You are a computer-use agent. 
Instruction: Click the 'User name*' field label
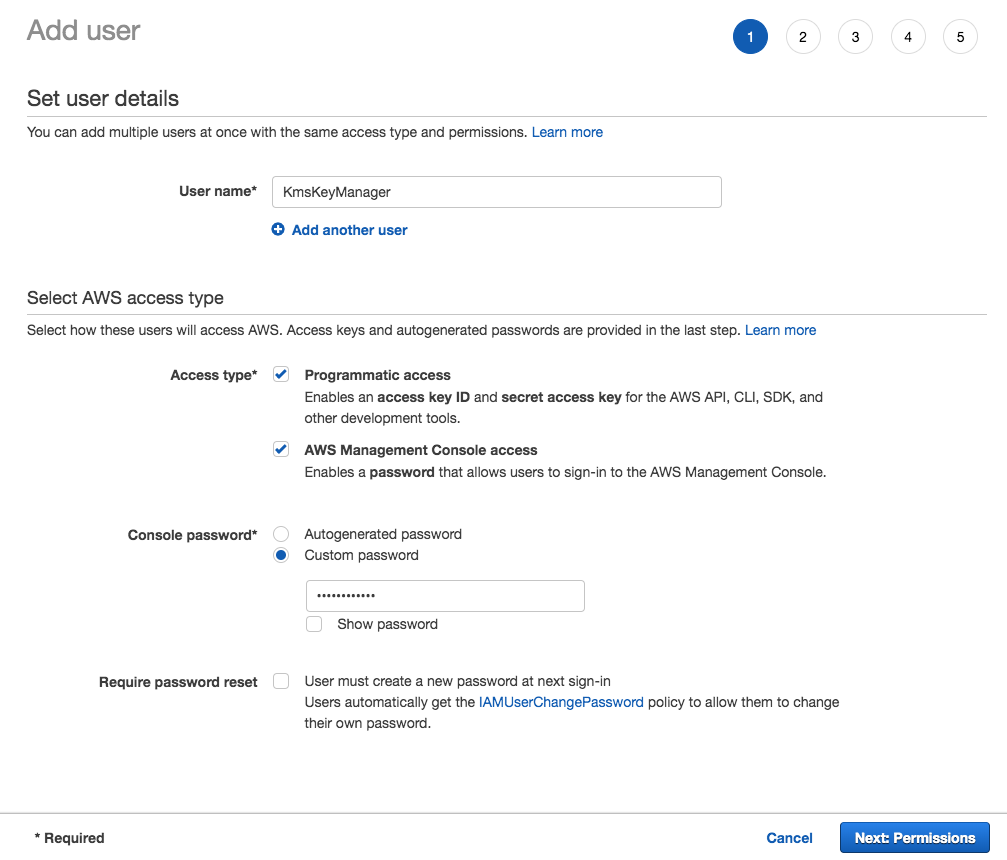pyautogui.click(x=218, y=191)
